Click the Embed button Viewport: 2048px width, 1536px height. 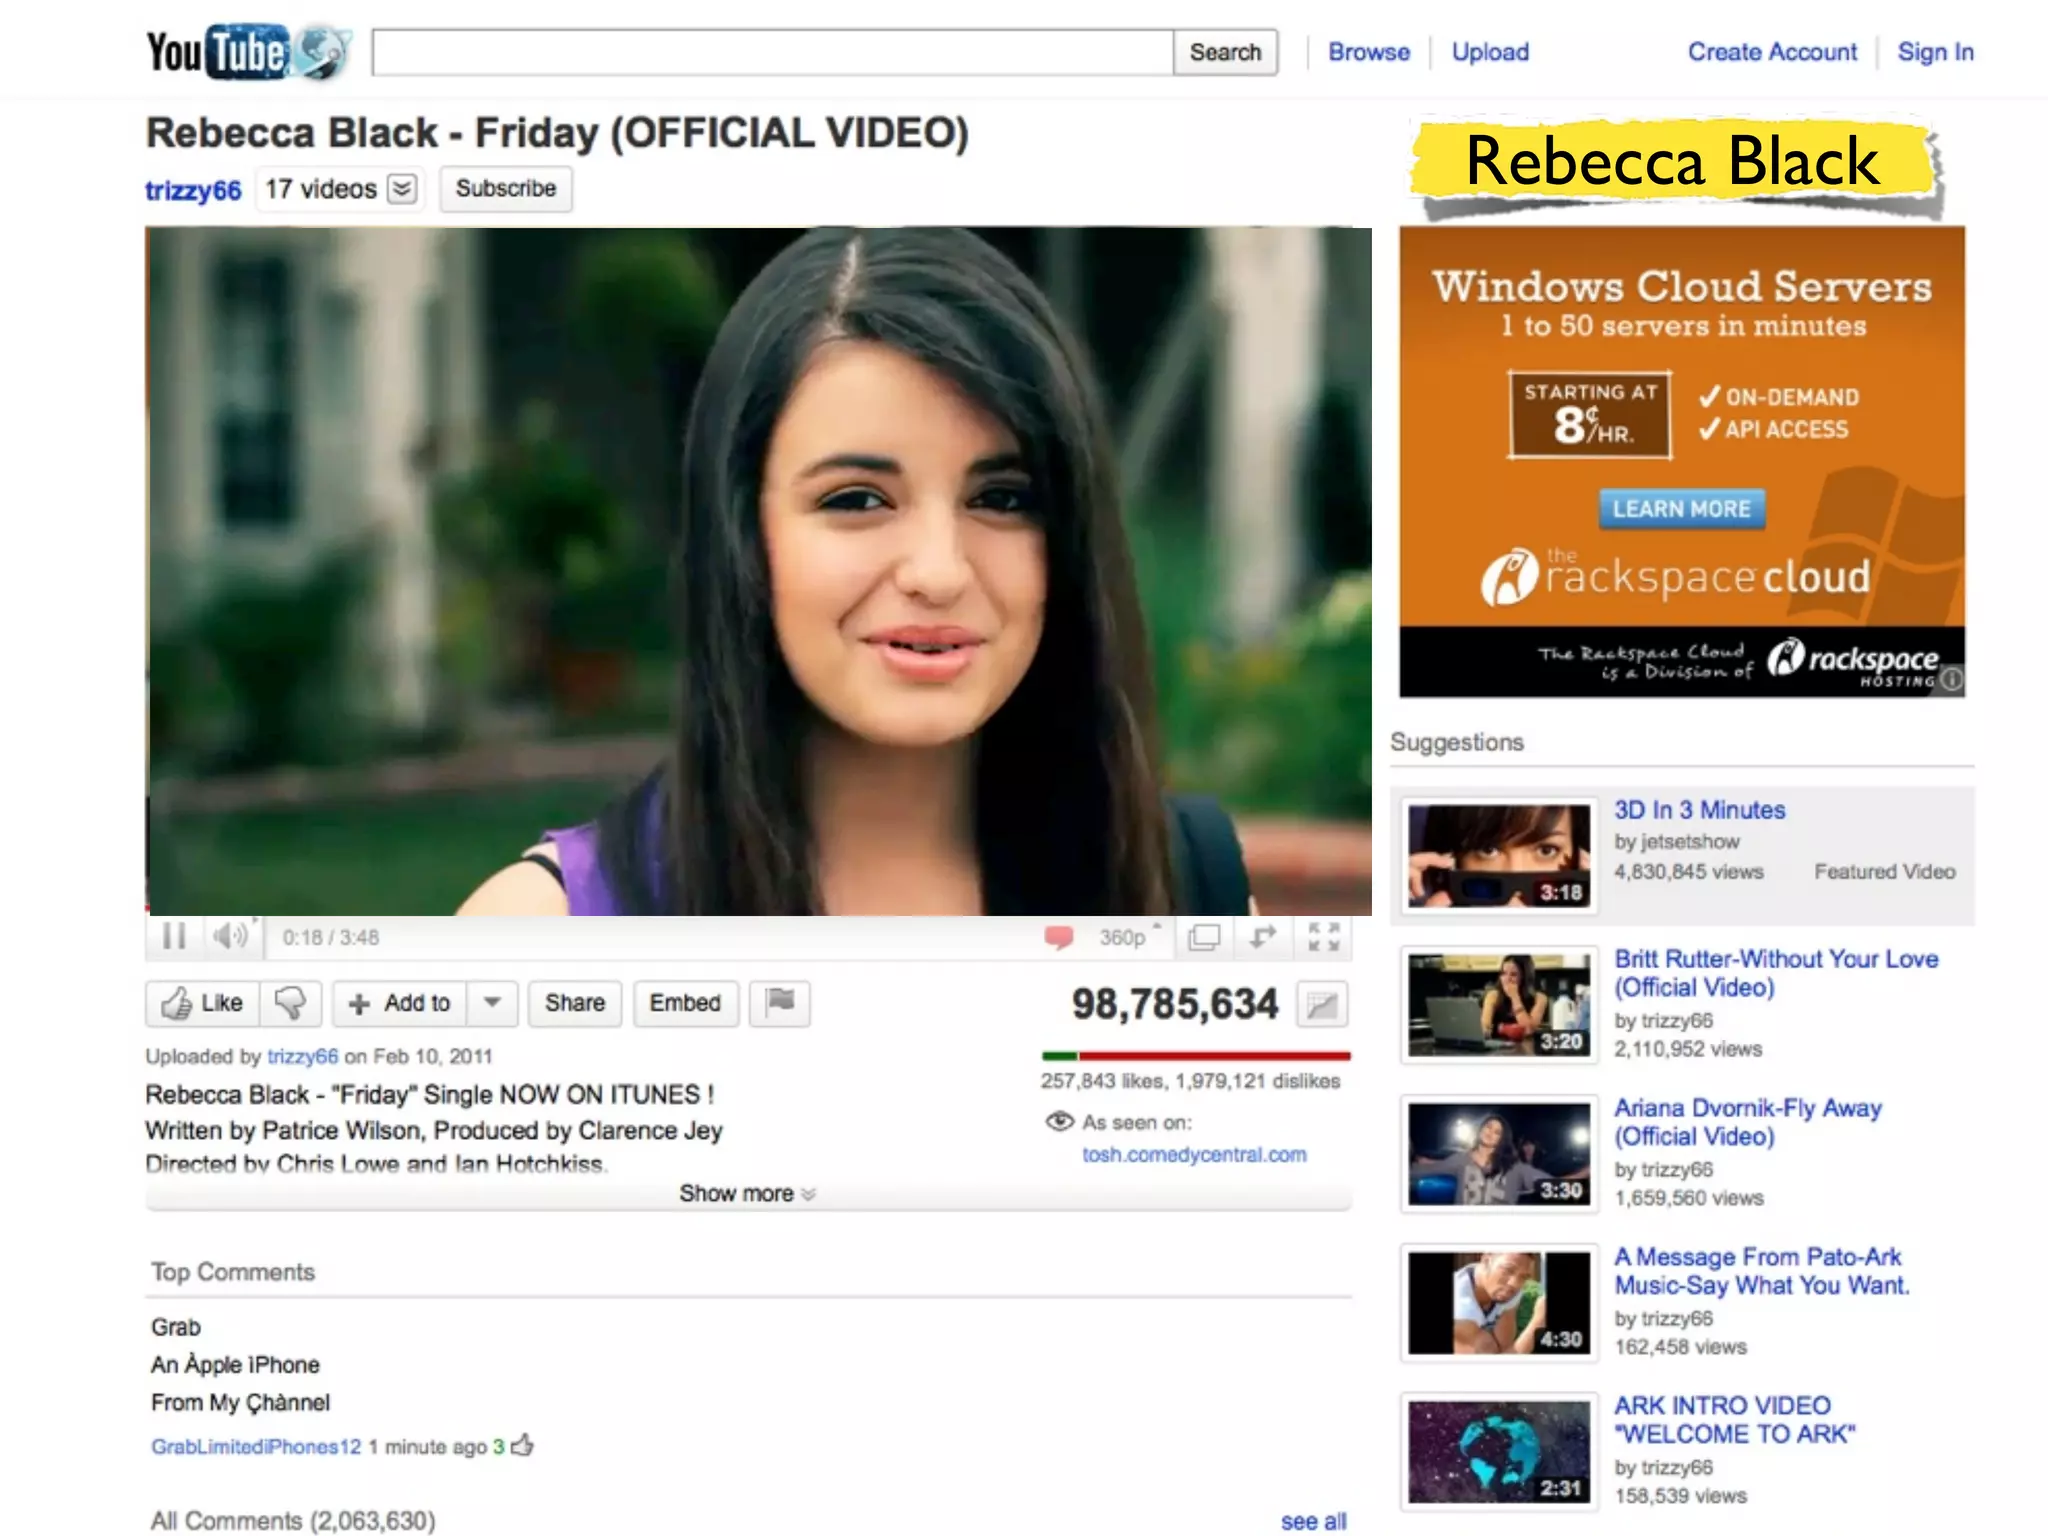(x=686, y=1003)
